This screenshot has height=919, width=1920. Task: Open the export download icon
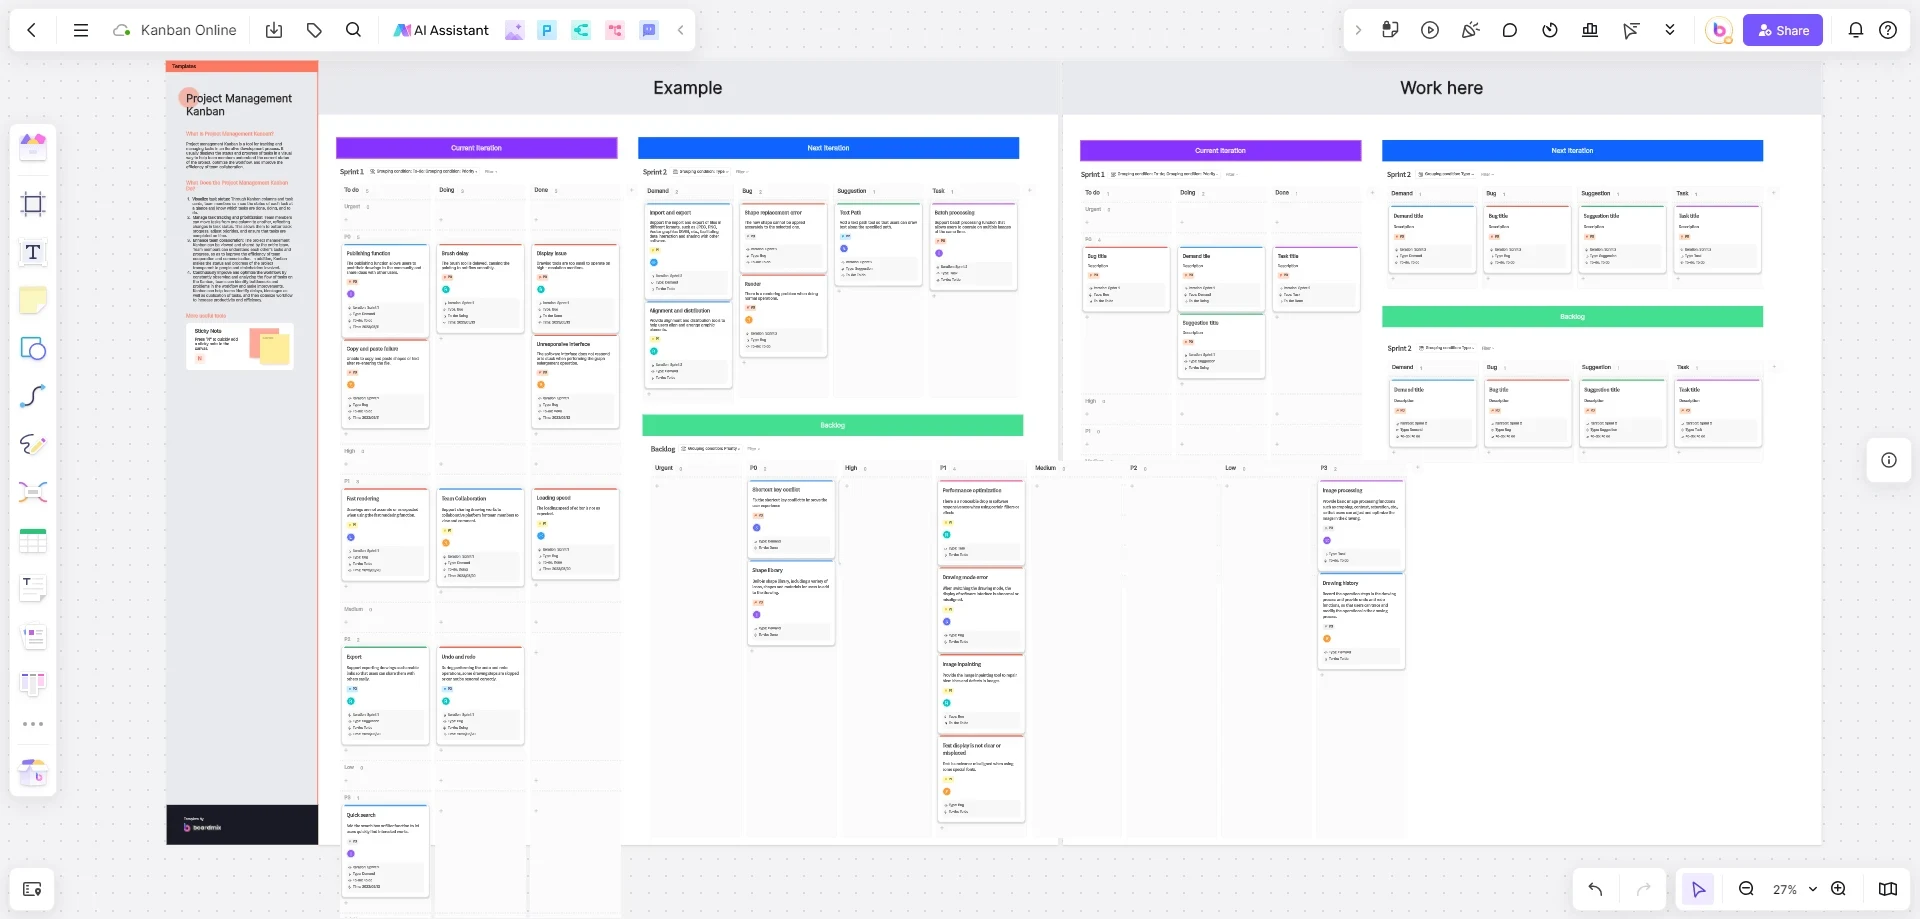point(274,30)
